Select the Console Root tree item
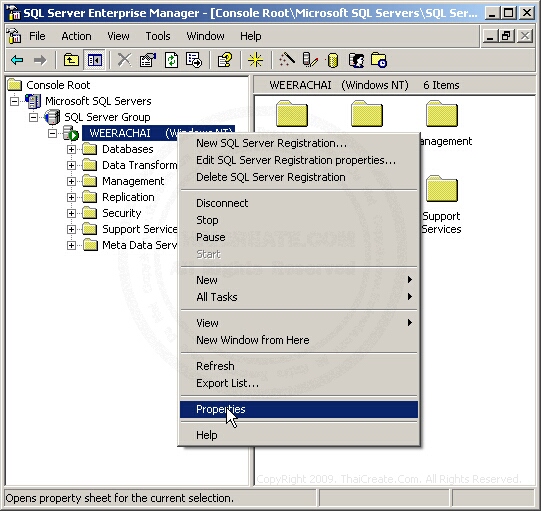This screenshot has height=511, width=541. click(x=58, y=85)
